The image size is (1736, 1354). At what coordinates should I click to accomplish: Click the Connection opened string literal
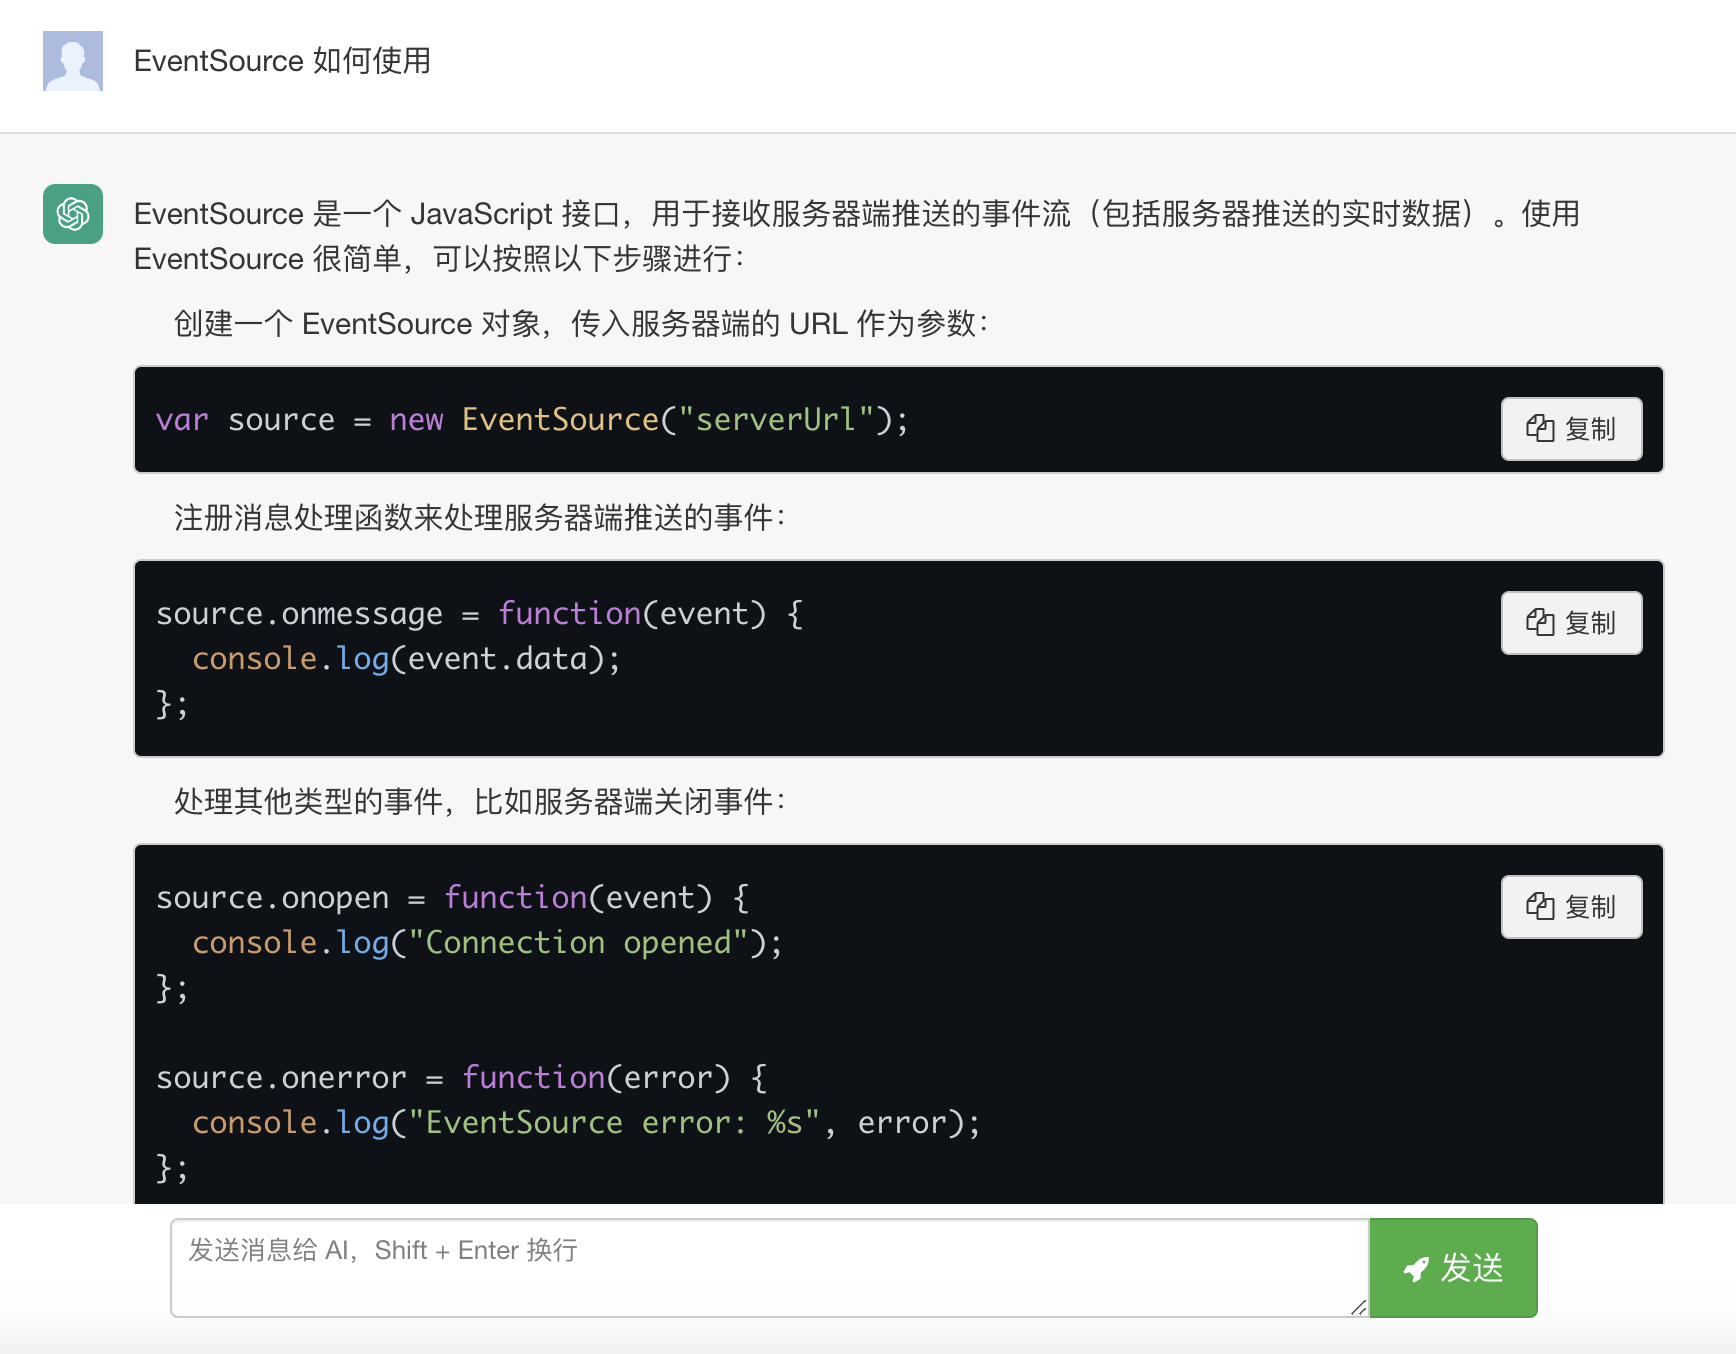(x=580, y=941)
